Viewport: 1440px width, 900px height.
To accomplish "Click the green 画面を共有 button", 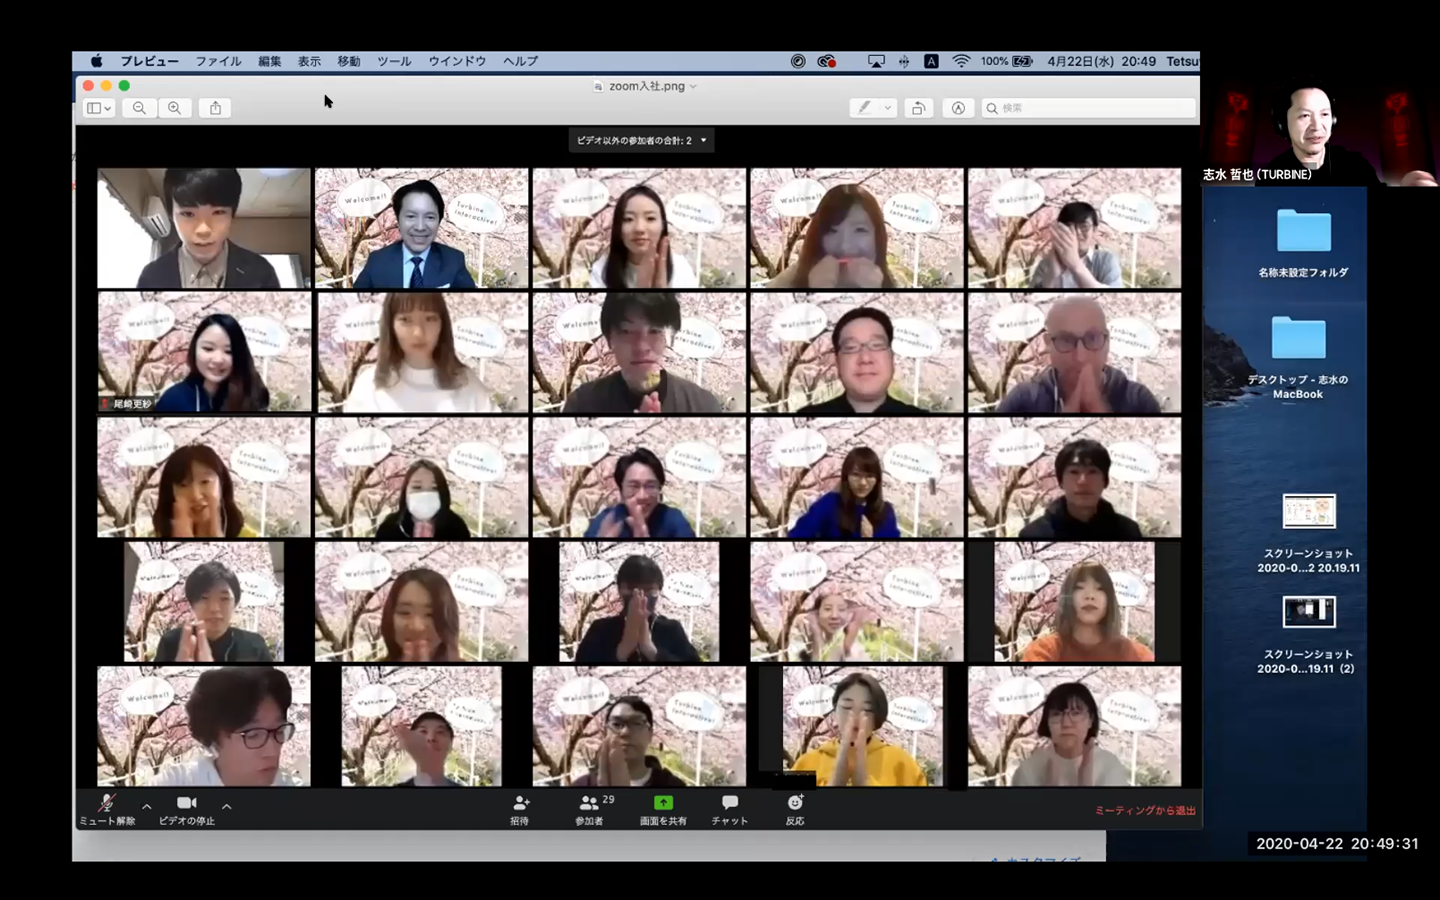I will [663, 809].
